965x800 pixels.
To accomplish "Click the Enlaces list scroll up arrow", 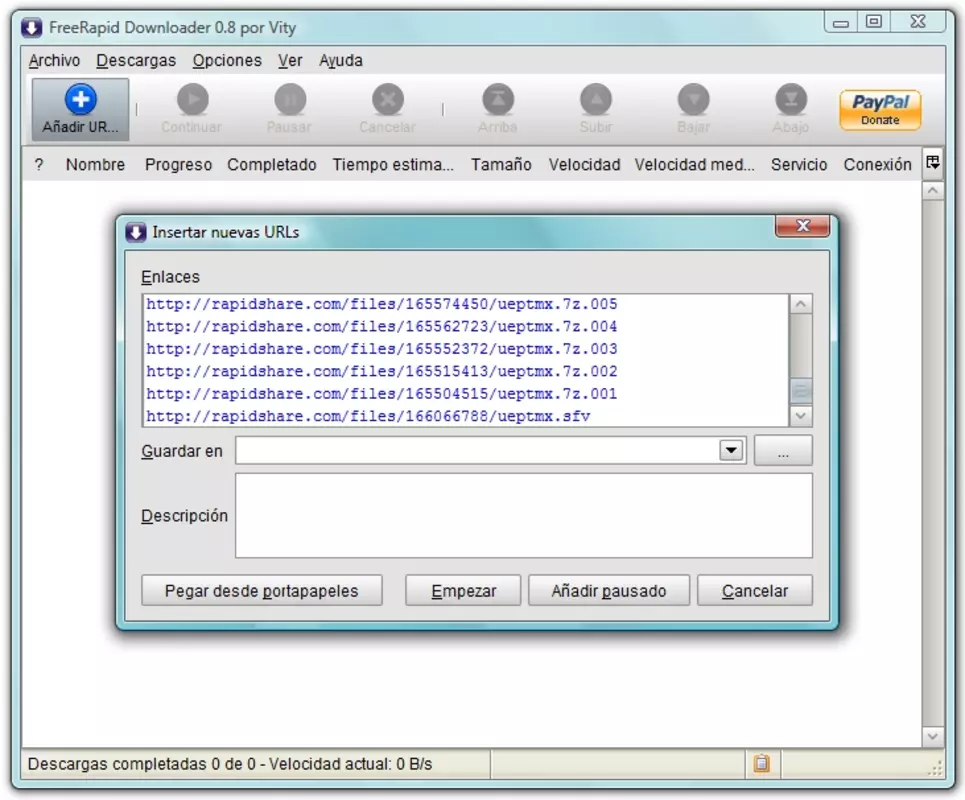I will (x=801, y=304).
